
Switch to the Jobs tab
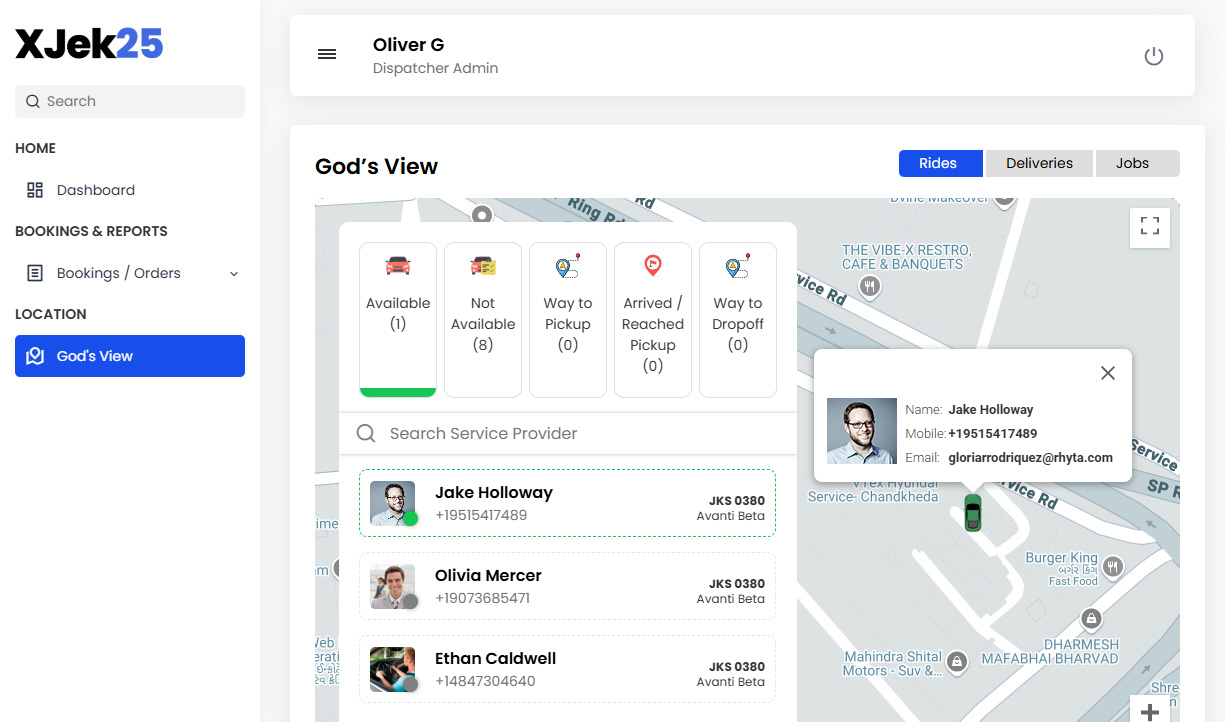pyautogui.click(x=1132, y=163)
